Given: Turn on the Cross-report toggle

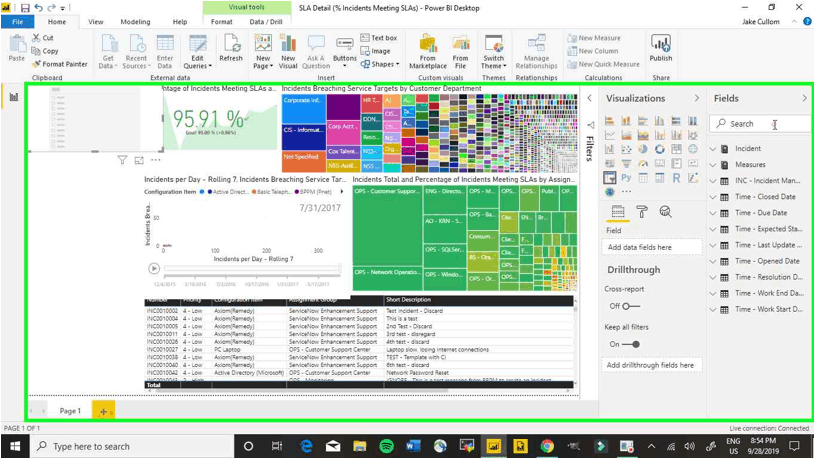Looking at the screenshot, I should [632, 306].
